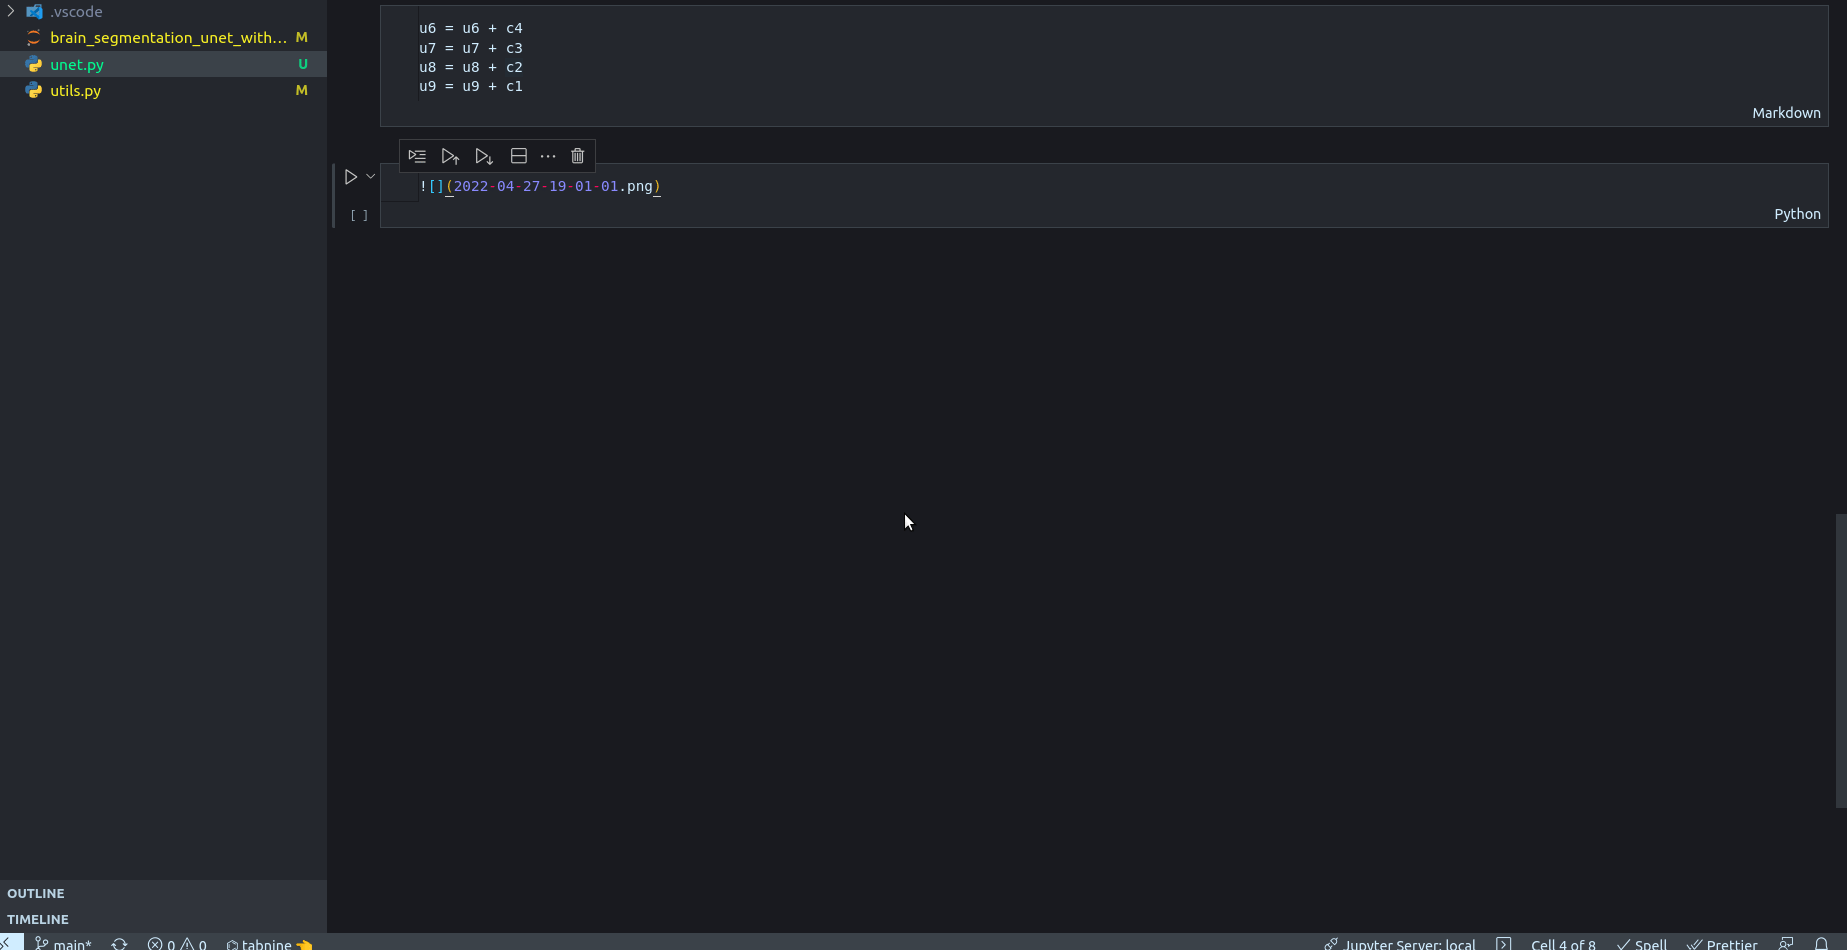Screen dimensions: 1847x950
Task: Click Cell 4 of 8 indicator
Action: pyautogui.click(x=1563, y=943)
